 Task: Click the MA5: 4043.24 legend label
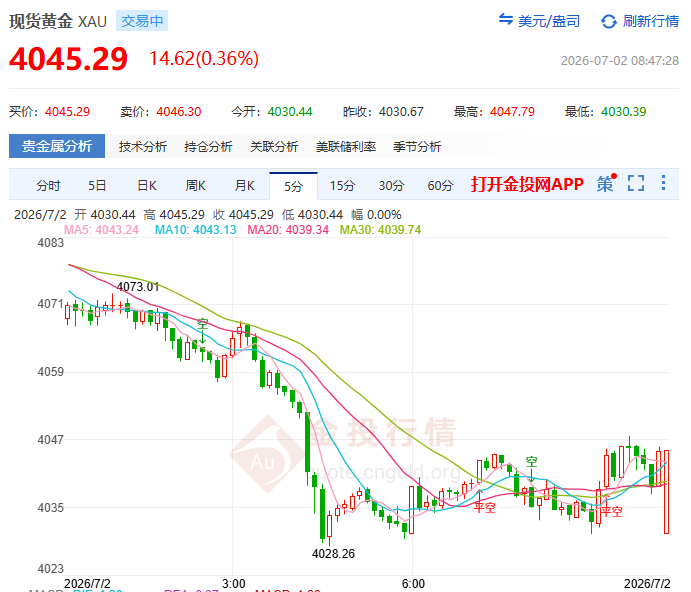(x=101, y=230)
